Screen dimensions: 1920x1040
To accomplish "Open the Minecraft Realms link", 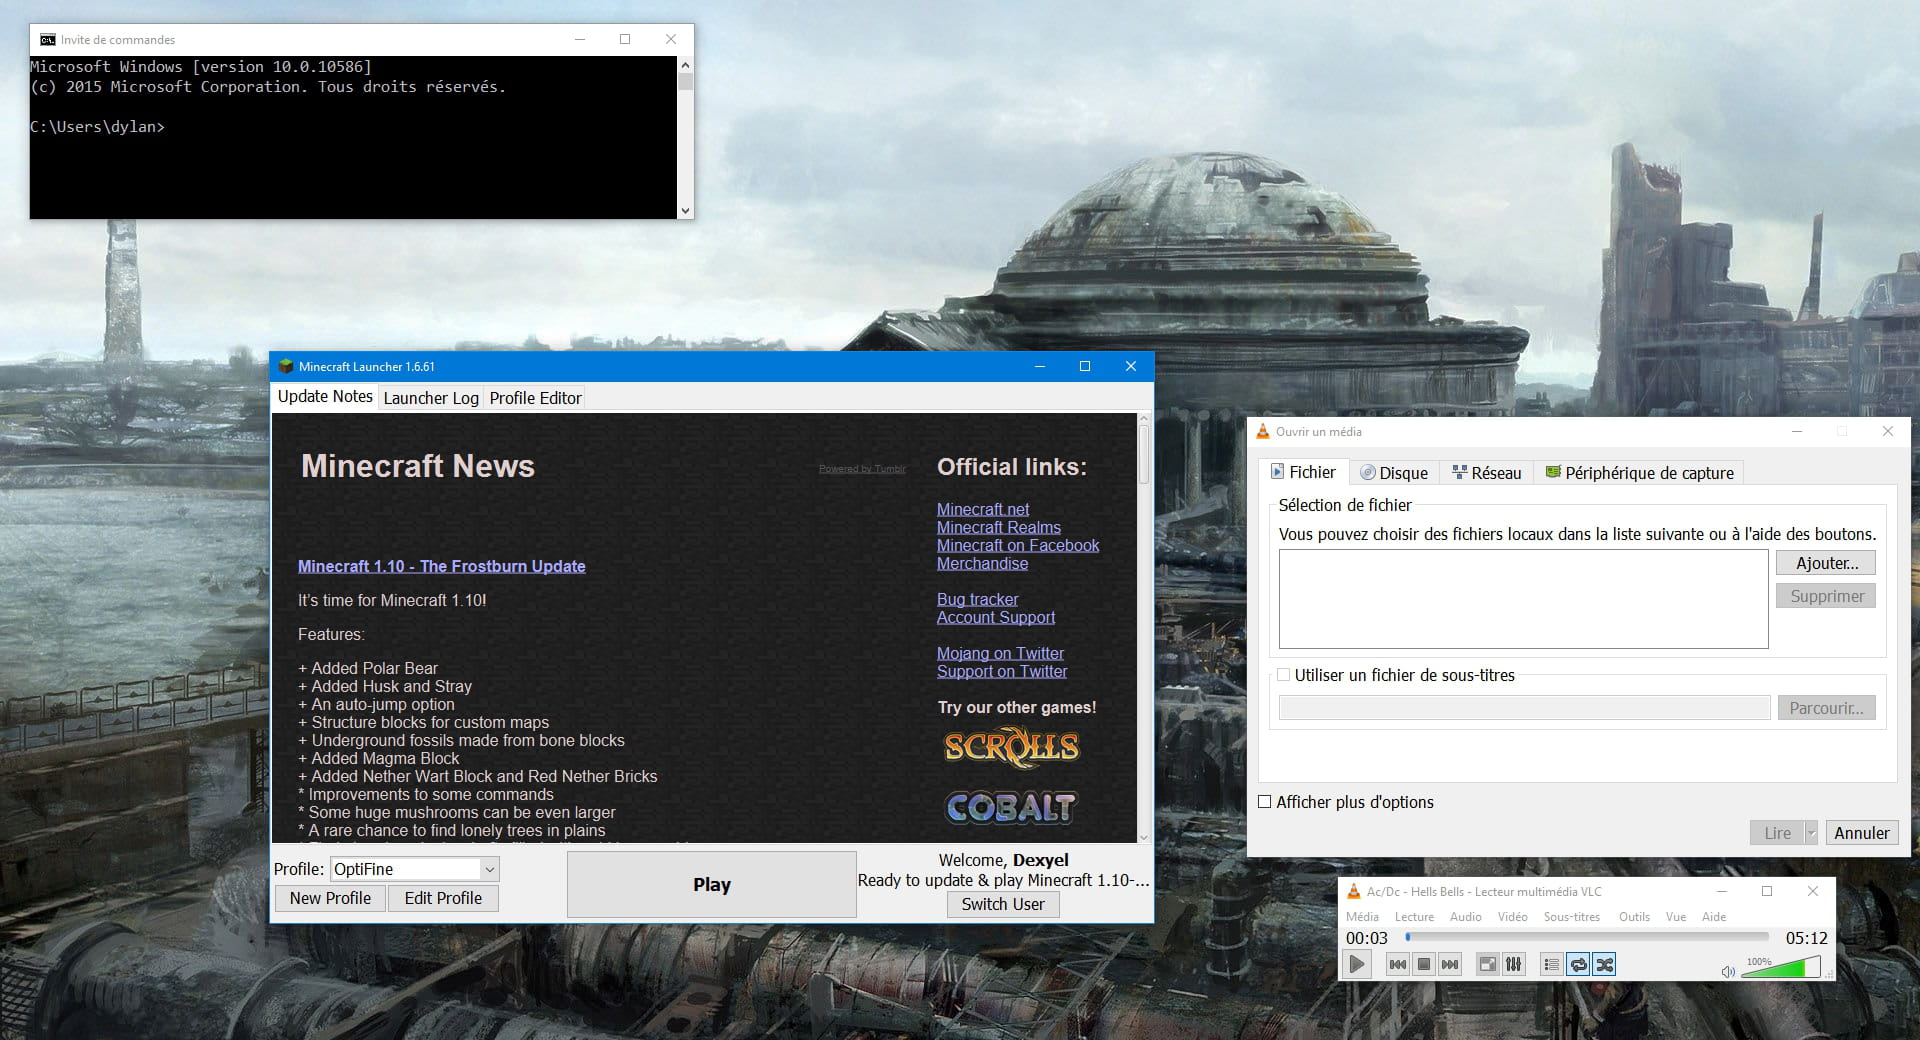I will tap(998, 527).
